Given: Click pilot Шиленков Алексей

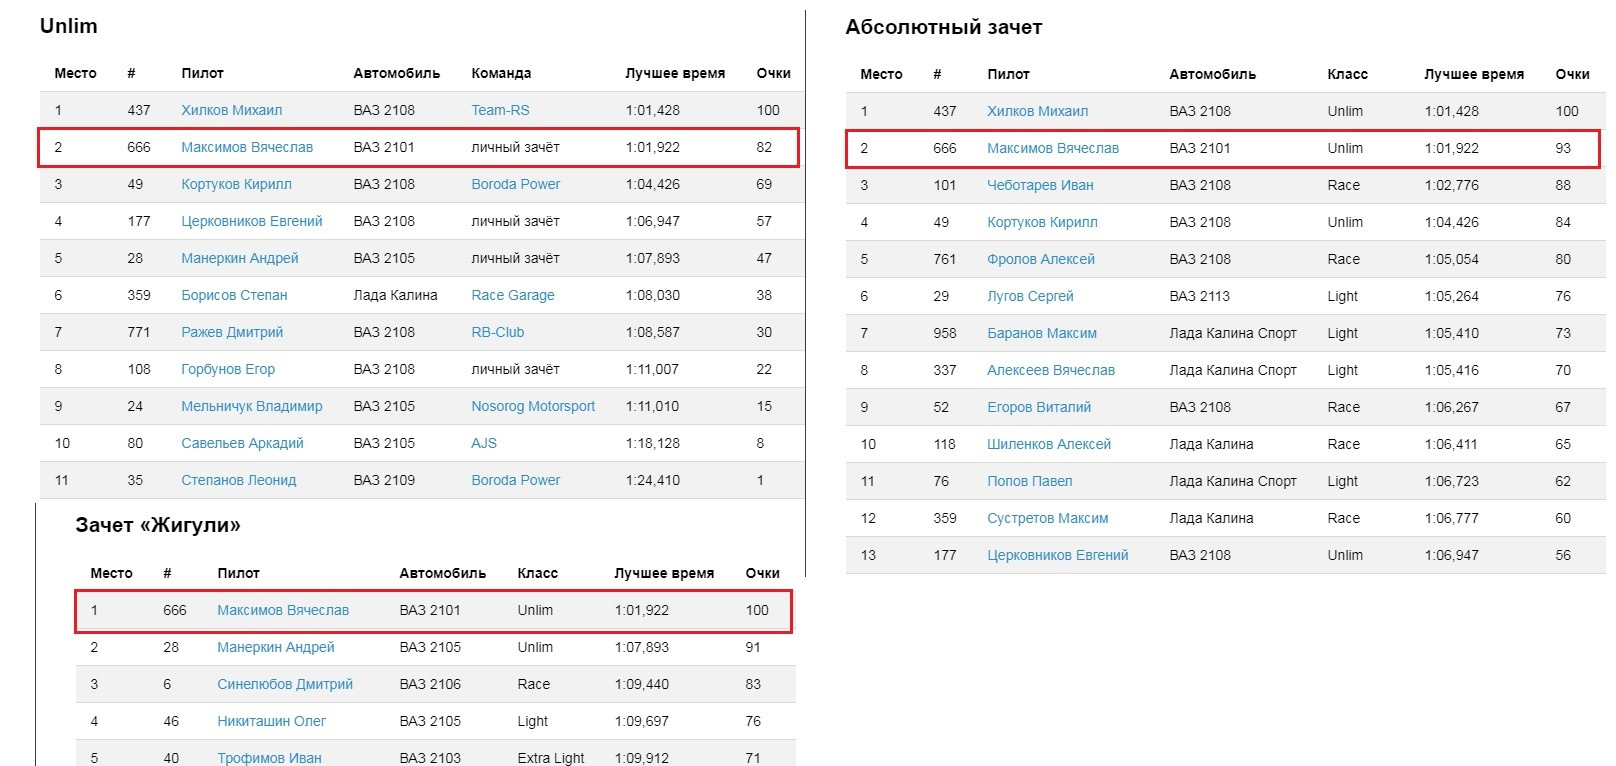Looking at the screenshot, I should (x=1048, y=444).
